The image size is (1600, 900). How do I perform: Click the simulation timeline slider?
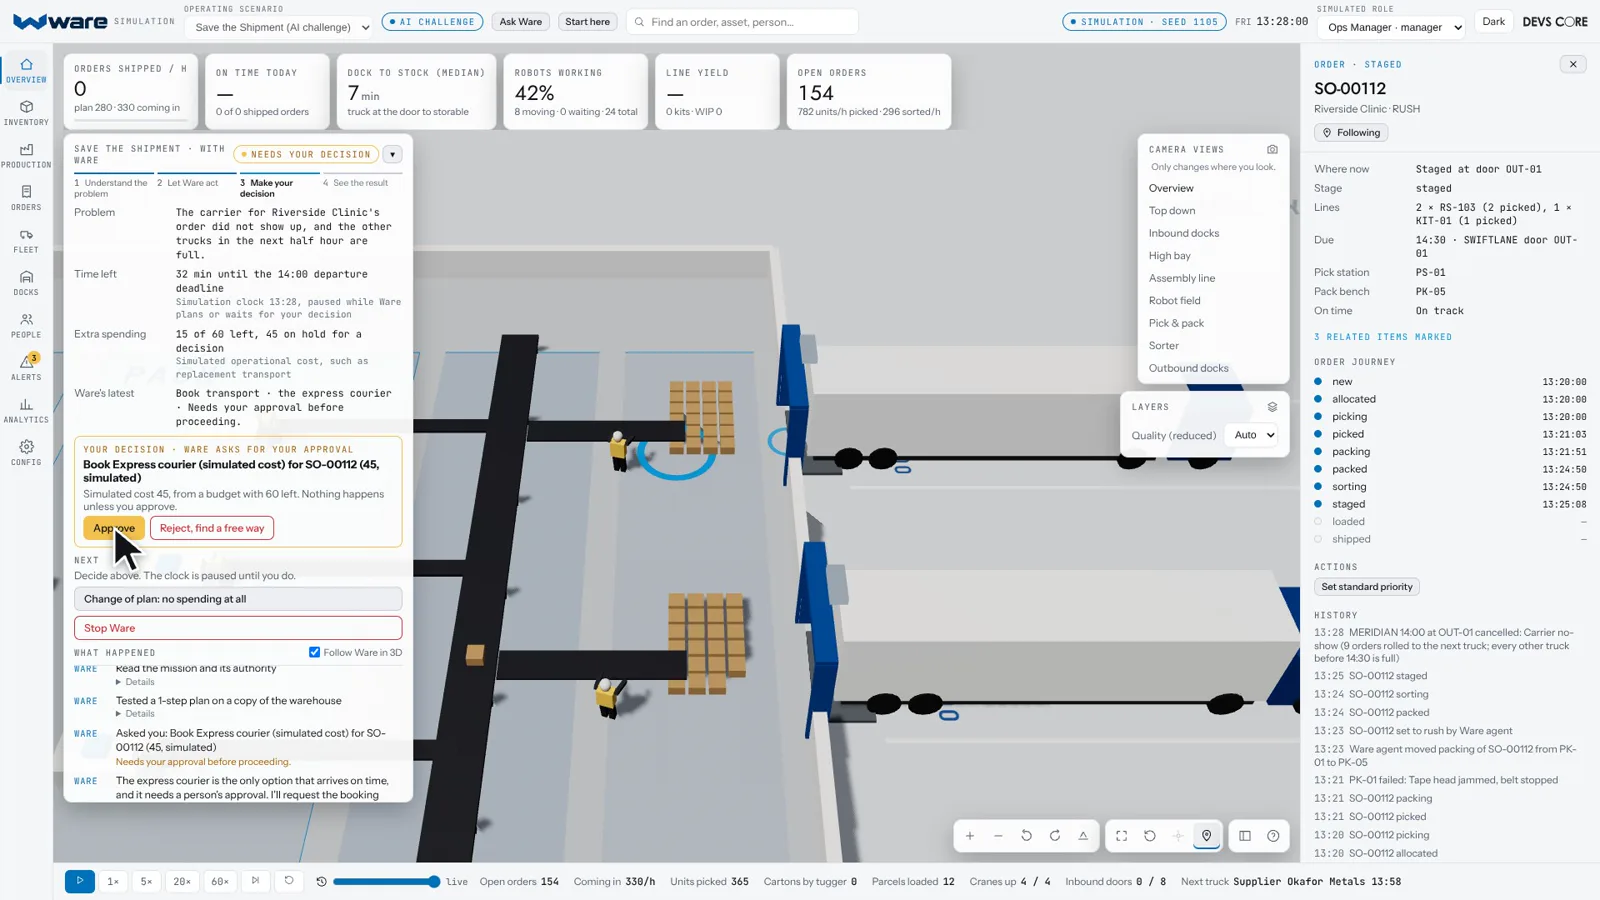pos(386,882)
